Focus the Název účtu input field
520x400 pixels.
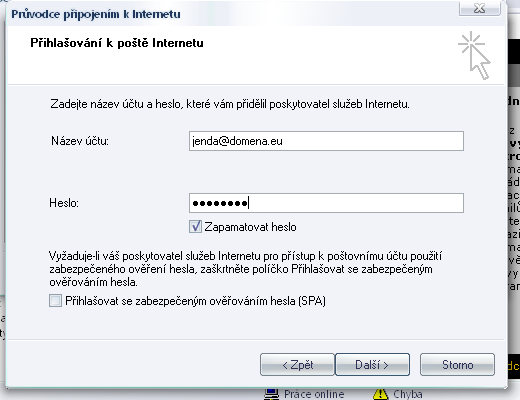click(x=326, y=141)
